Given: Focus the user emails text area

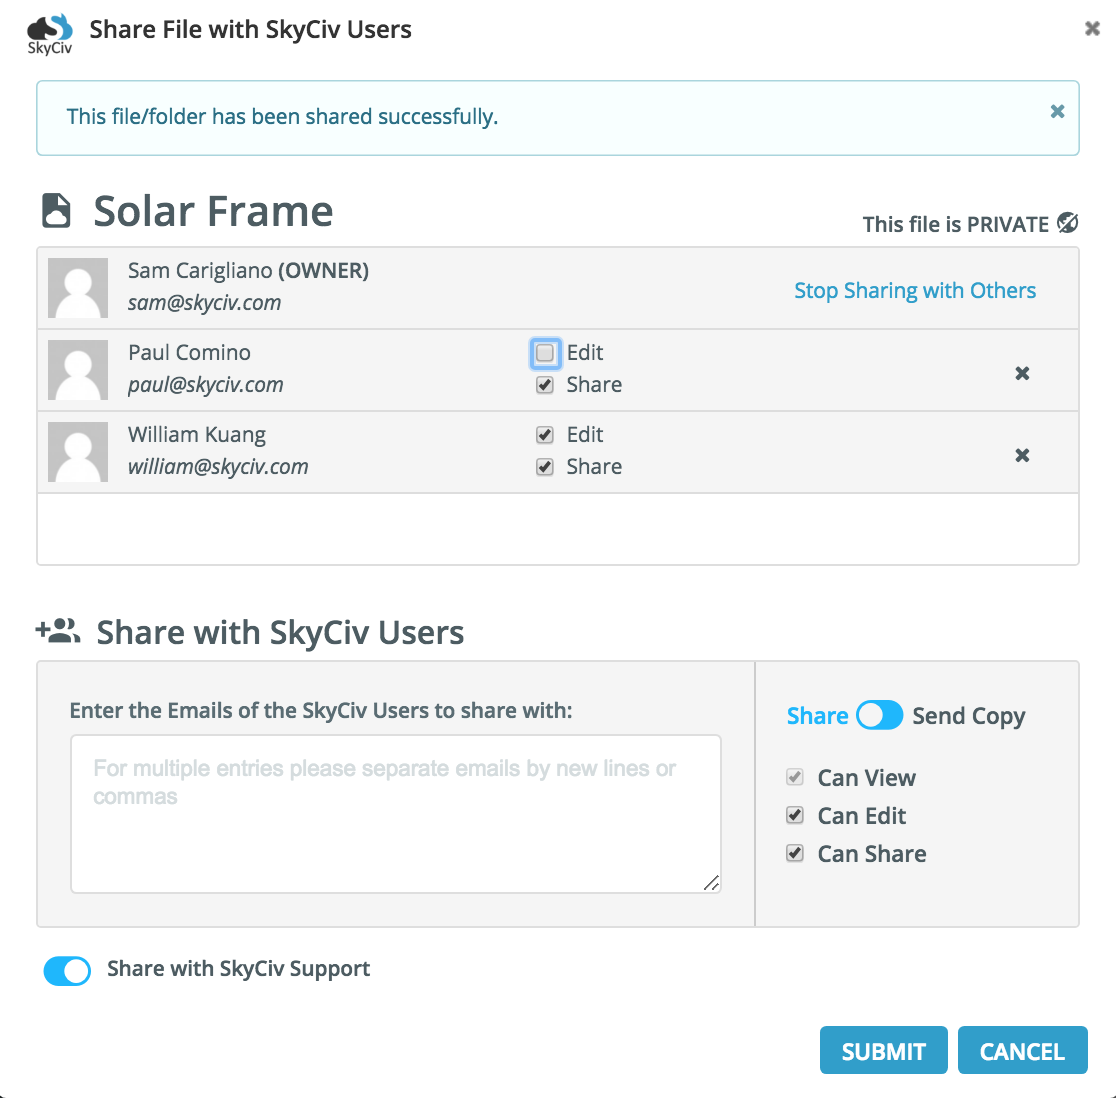Looking at the screenshot, I should pos(396,814).
